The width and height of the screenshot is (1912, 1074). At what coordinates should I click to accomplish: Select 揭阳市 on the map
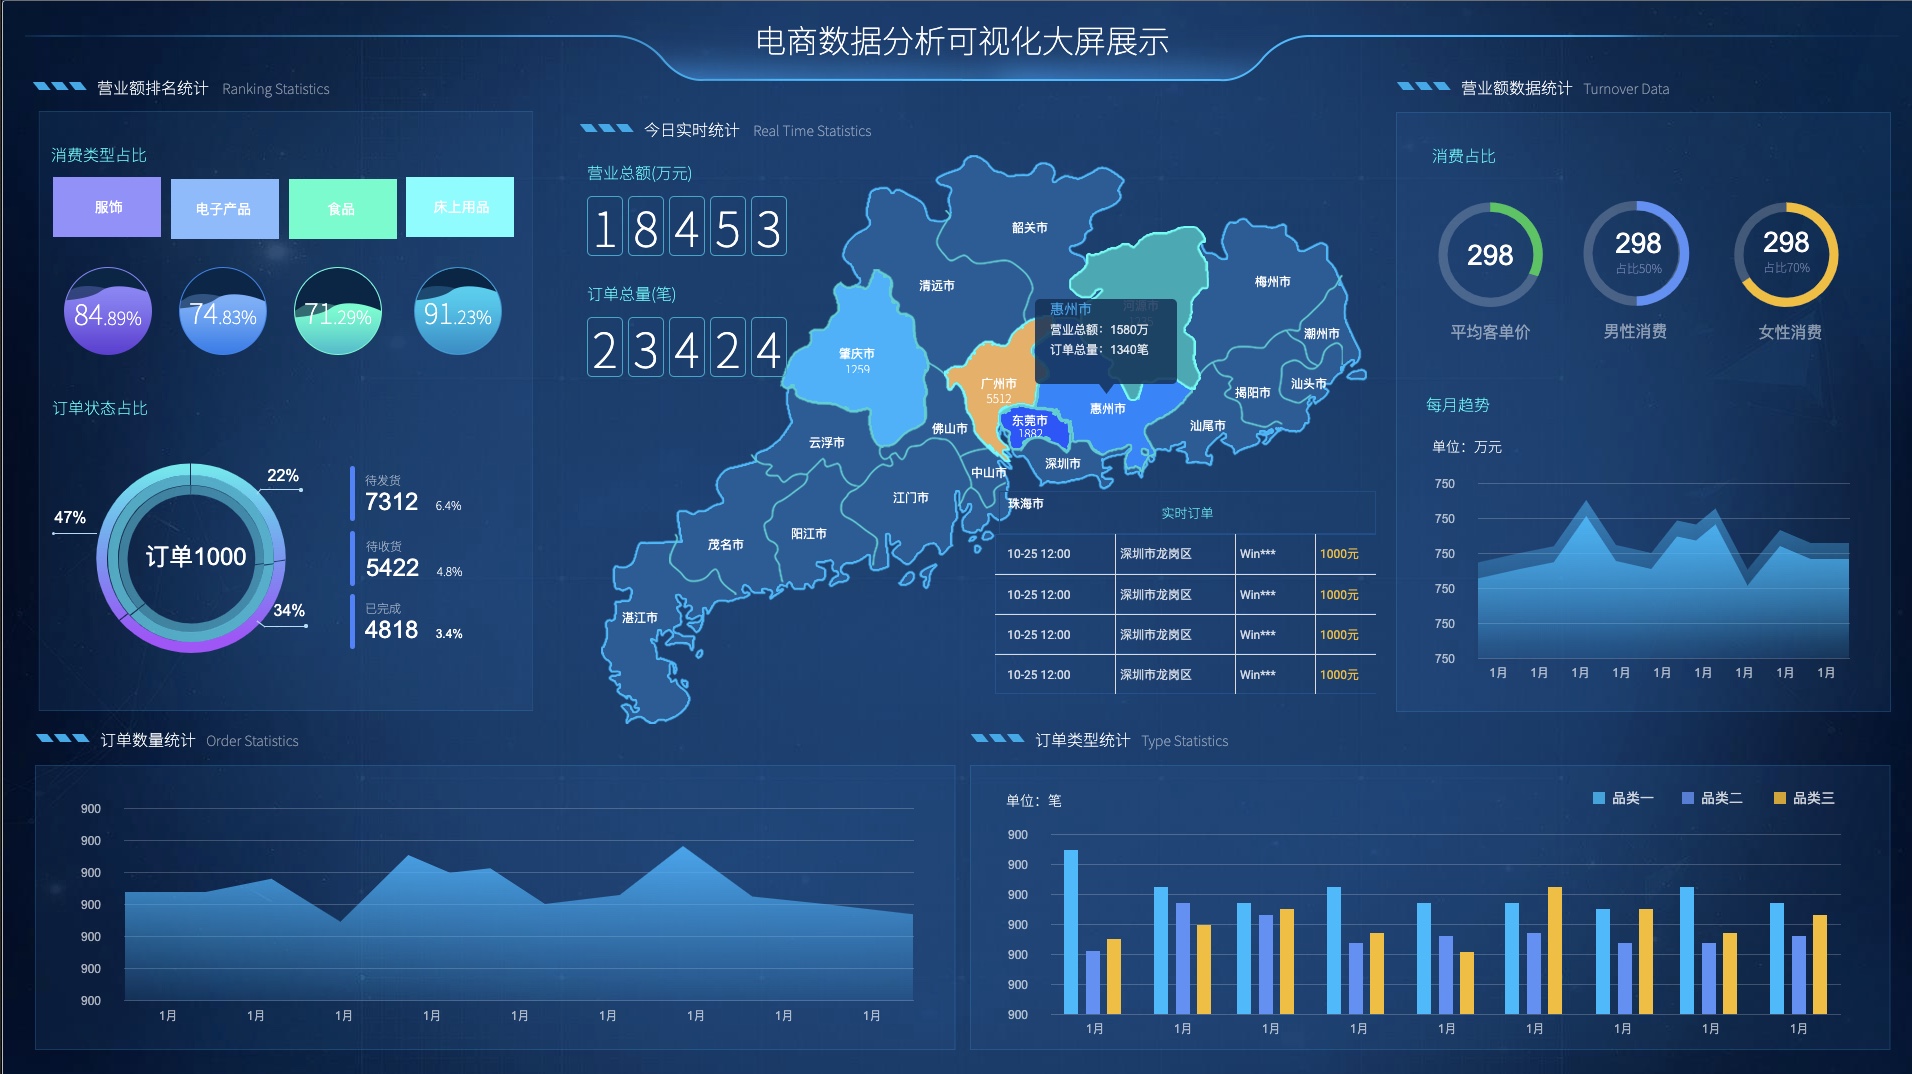pyautogui.click(x=1252, y=393)
